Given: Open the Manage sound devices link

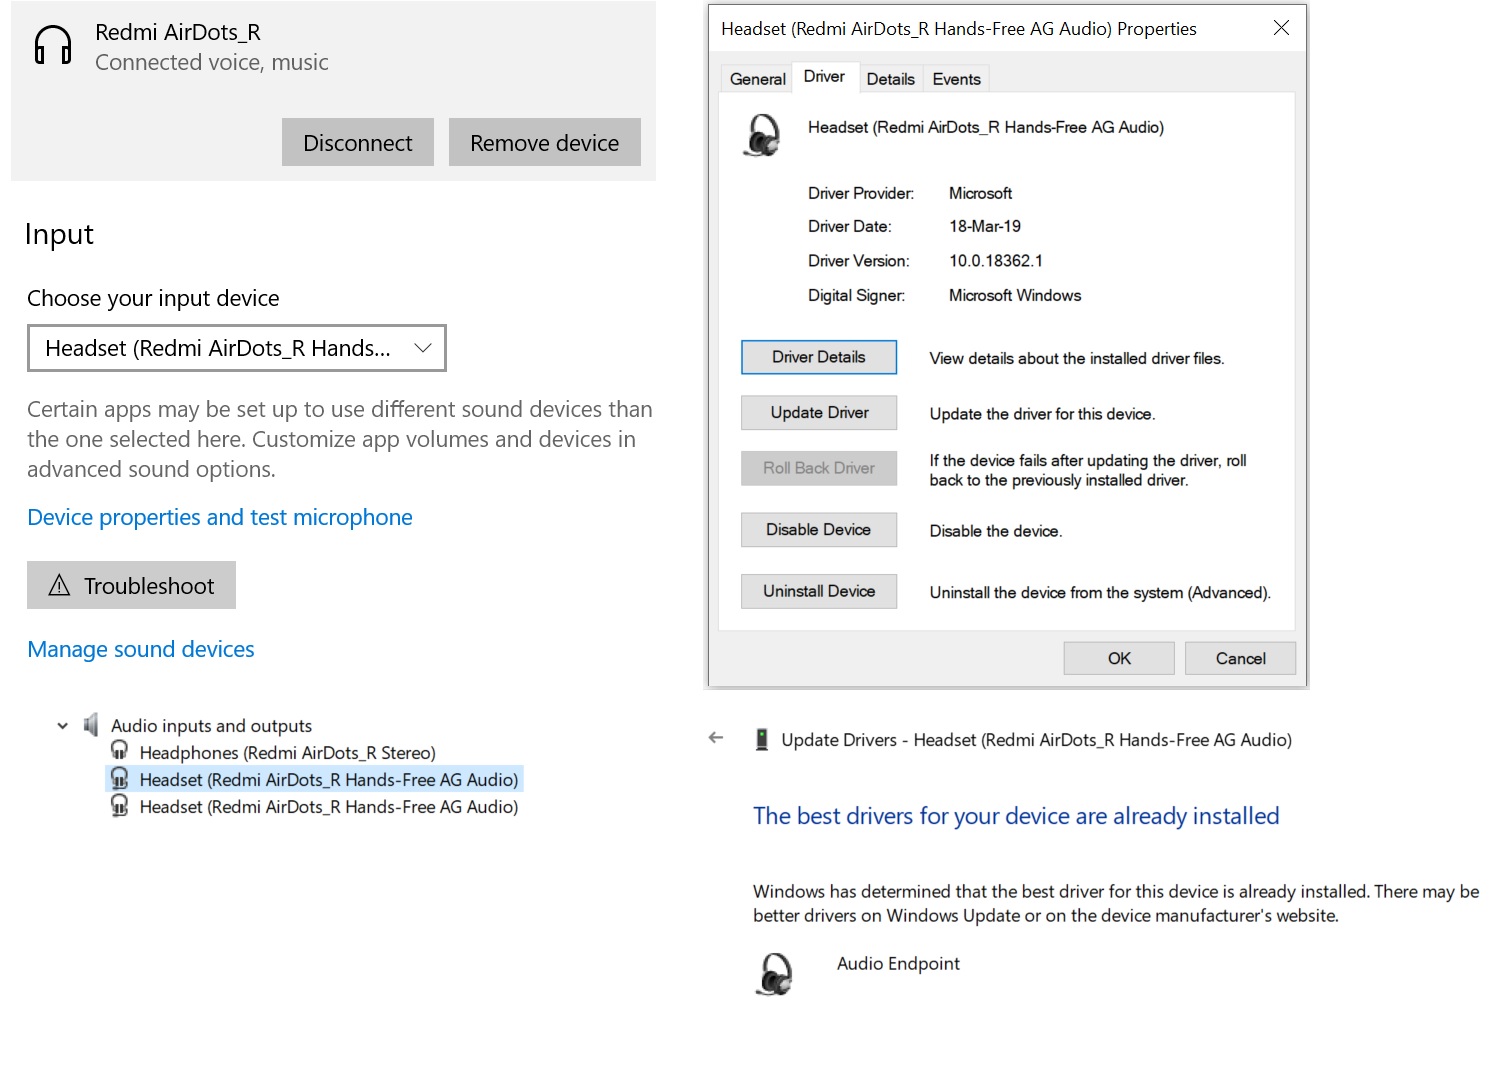Looking at the screenshot, I should pyautogui.click(x=141, y=649).
